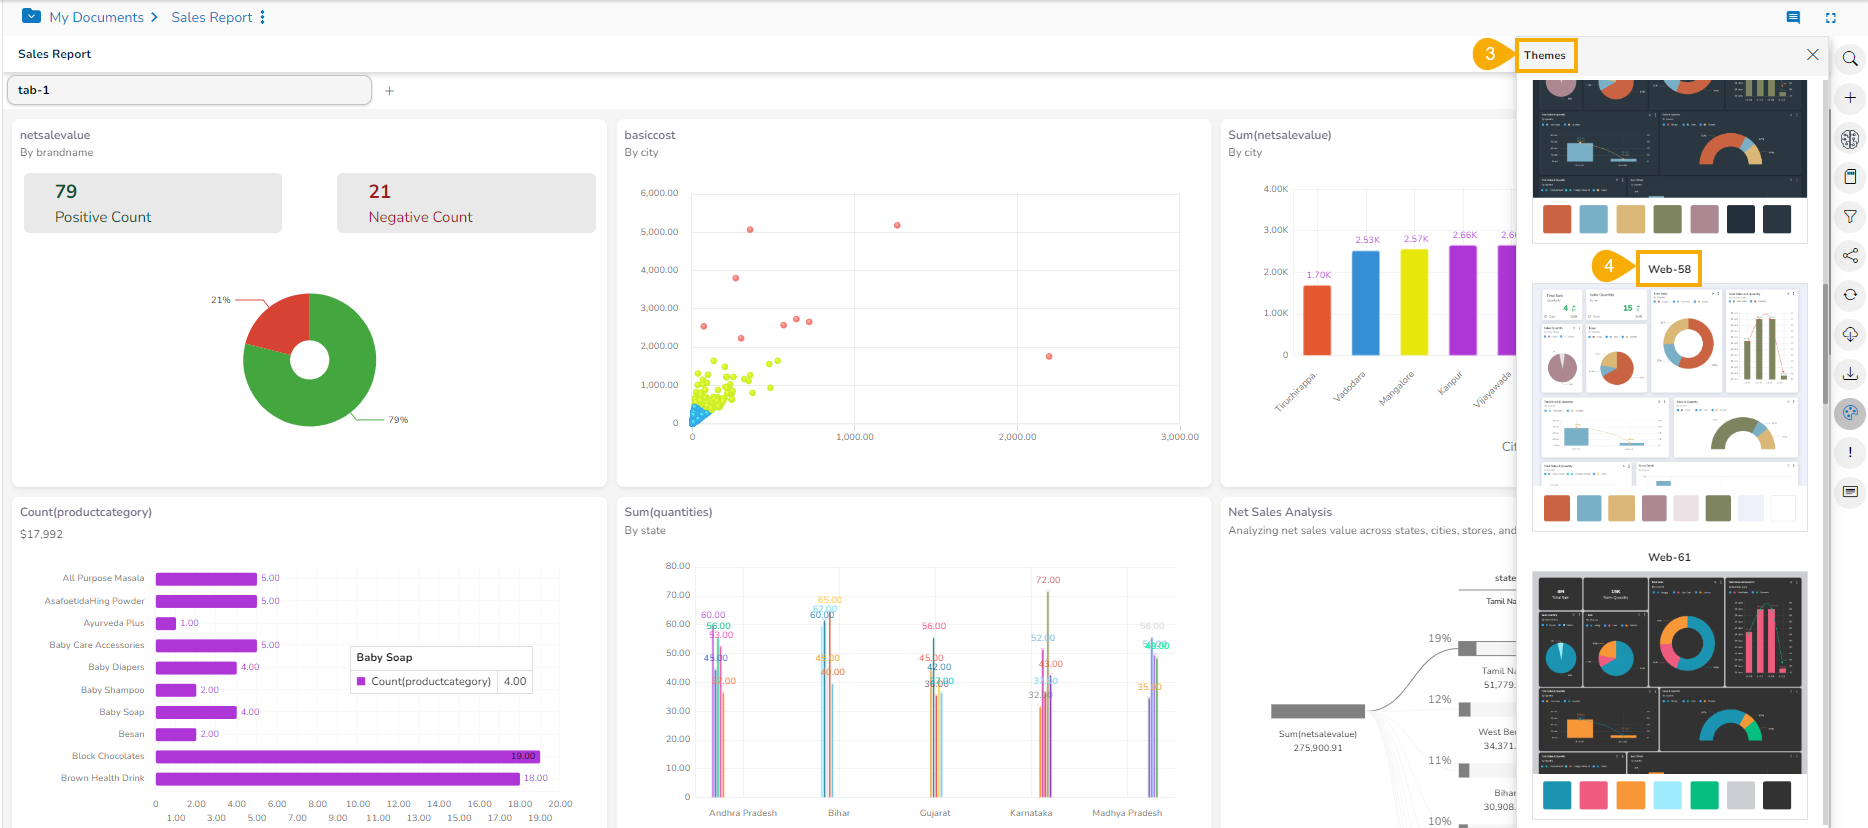The image size is (1868, 828).
Task: Pick the pink swatch under Web-61
Action: pyautogui.click(x=1593, y=796)
